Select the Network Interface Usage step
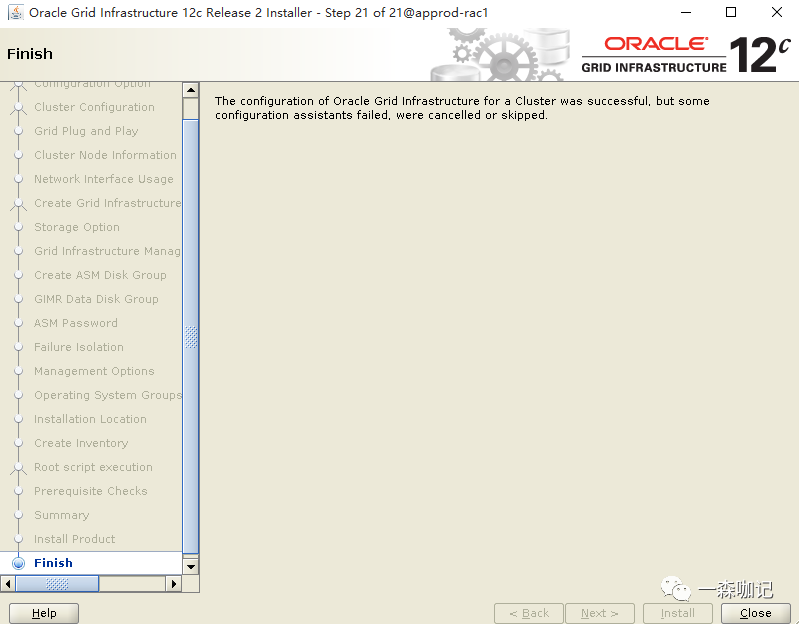This screenshot has height=624, width=799. (104, 179)
